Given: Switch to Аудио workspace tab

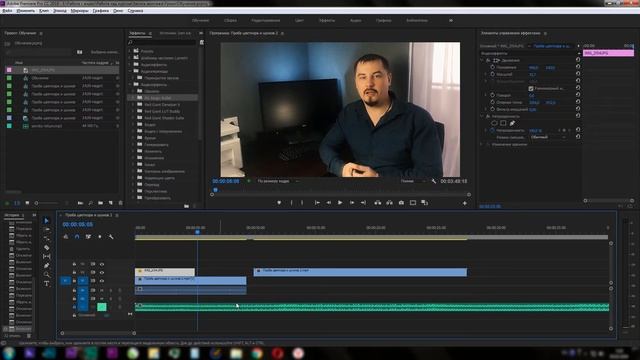Looking at the screenshot, I should pyautogui.click(x=356, y=20).
